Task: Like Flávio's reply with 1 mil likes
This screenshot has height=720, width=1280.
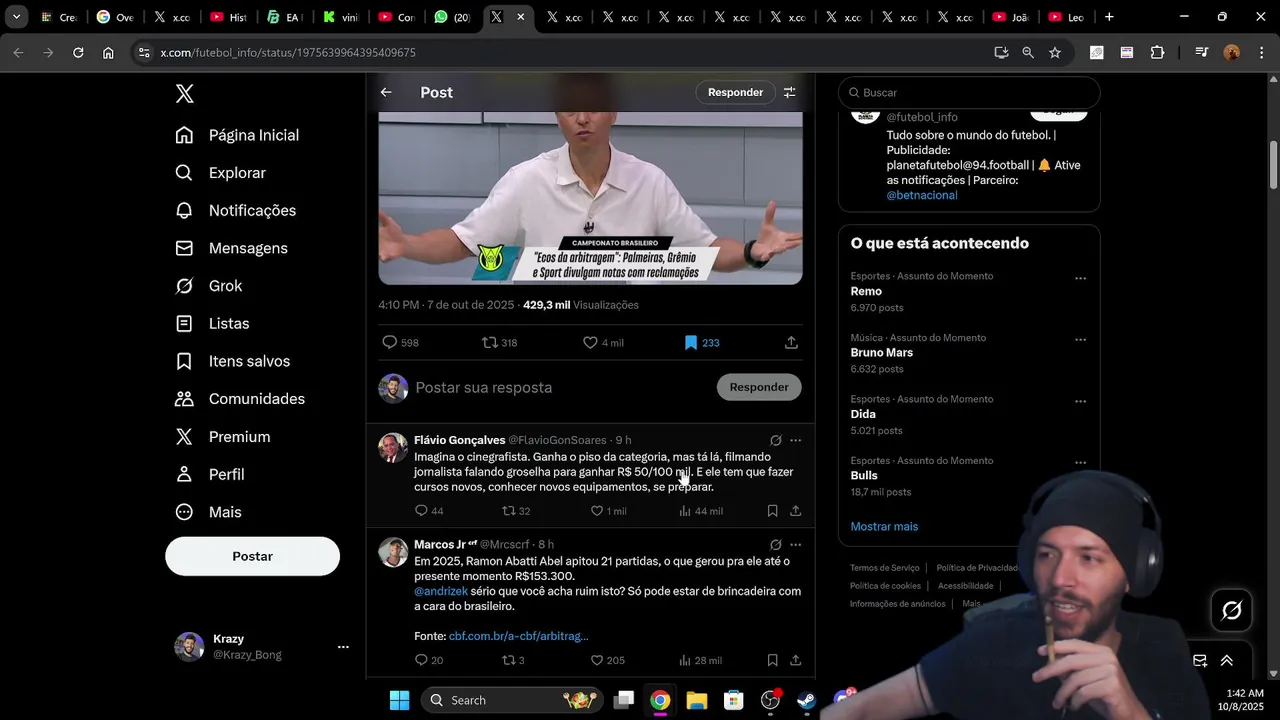Action: point(597,511)
